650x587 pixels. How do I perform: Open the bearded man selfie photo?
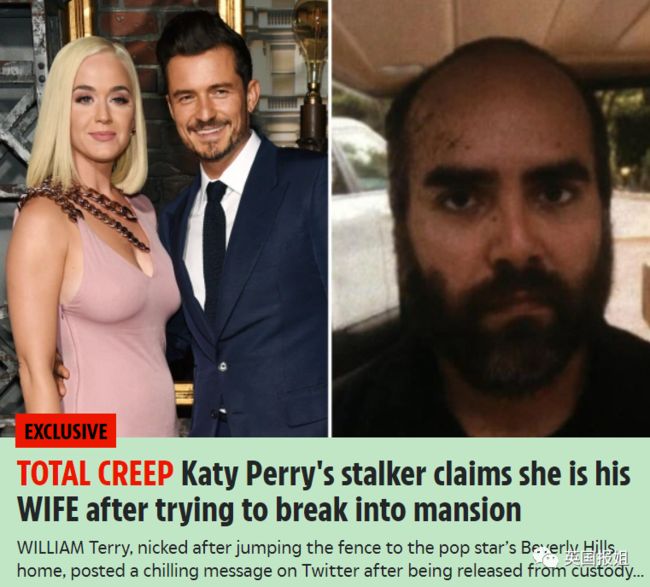pos(491,218)
